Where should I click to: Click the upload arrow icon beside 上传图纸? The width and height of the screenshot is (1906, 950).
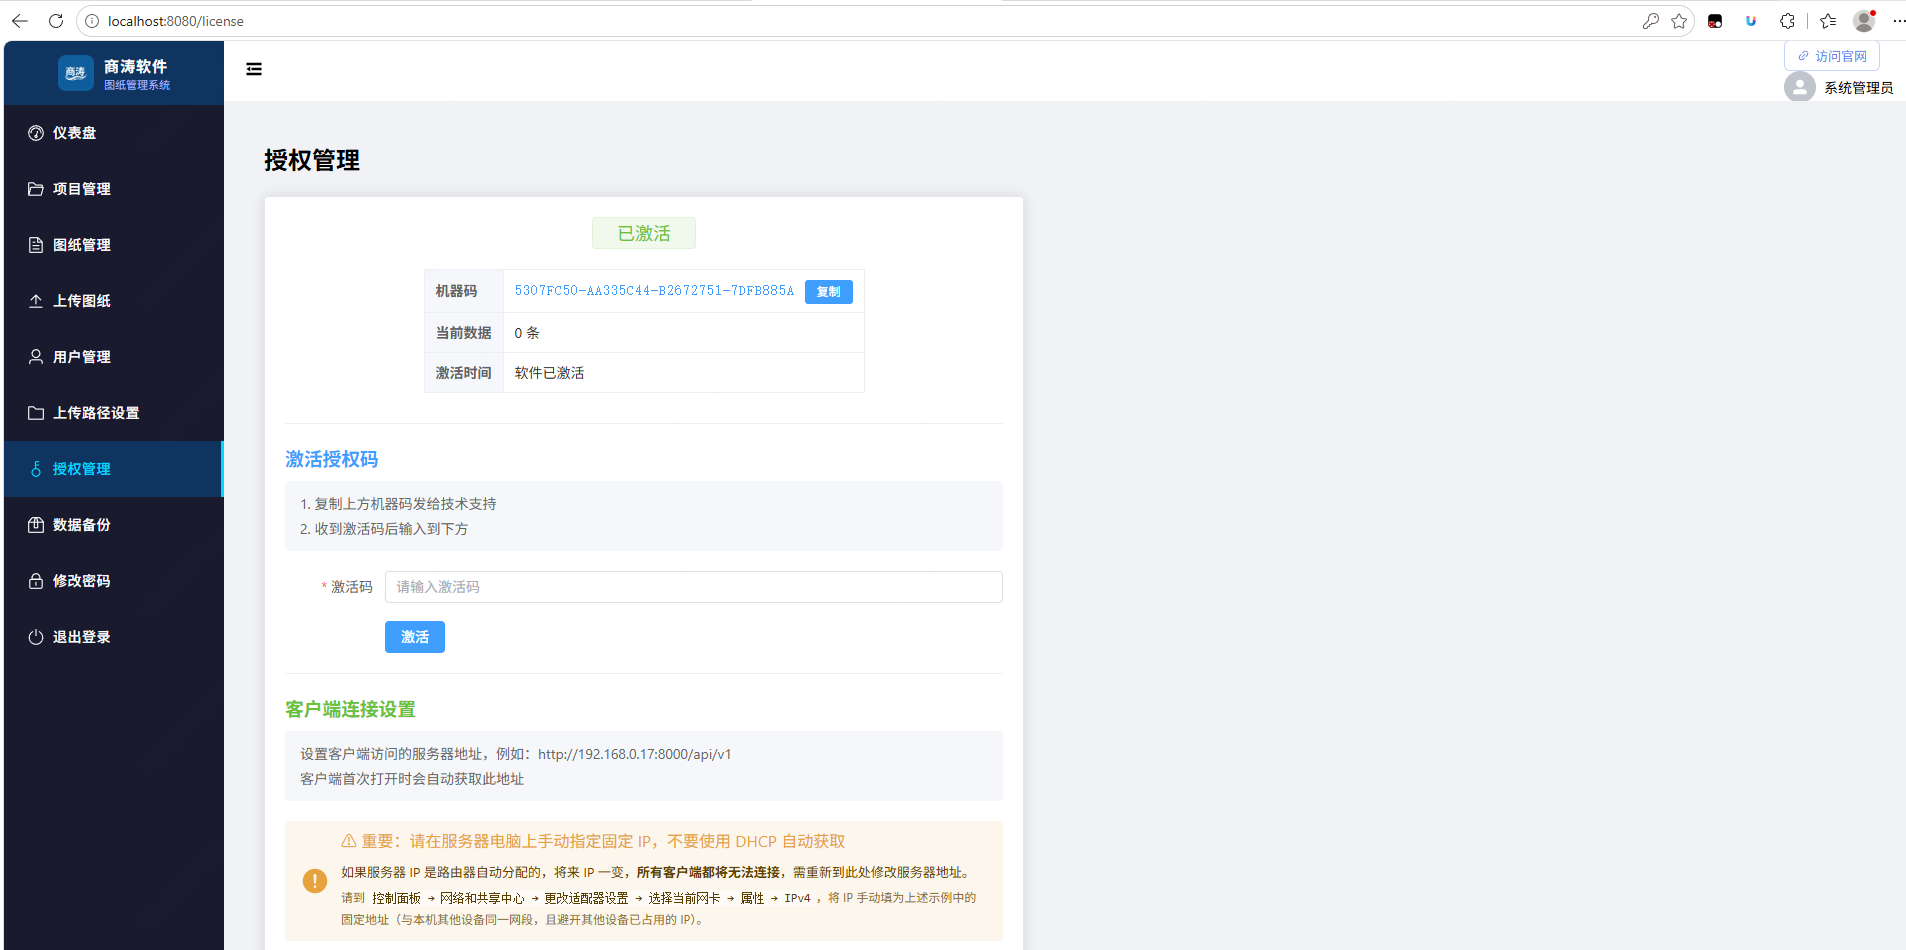tap(36, 301)
